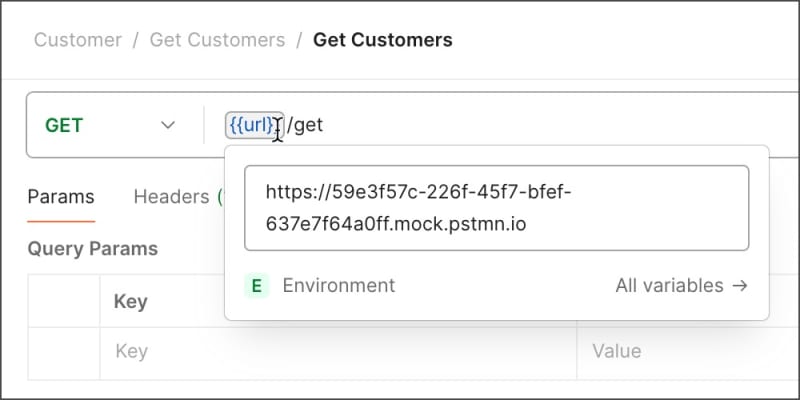Screen dimensions: 800x400
Task: Click the {{url}} variable token
Action: click(x=253, y=125)
